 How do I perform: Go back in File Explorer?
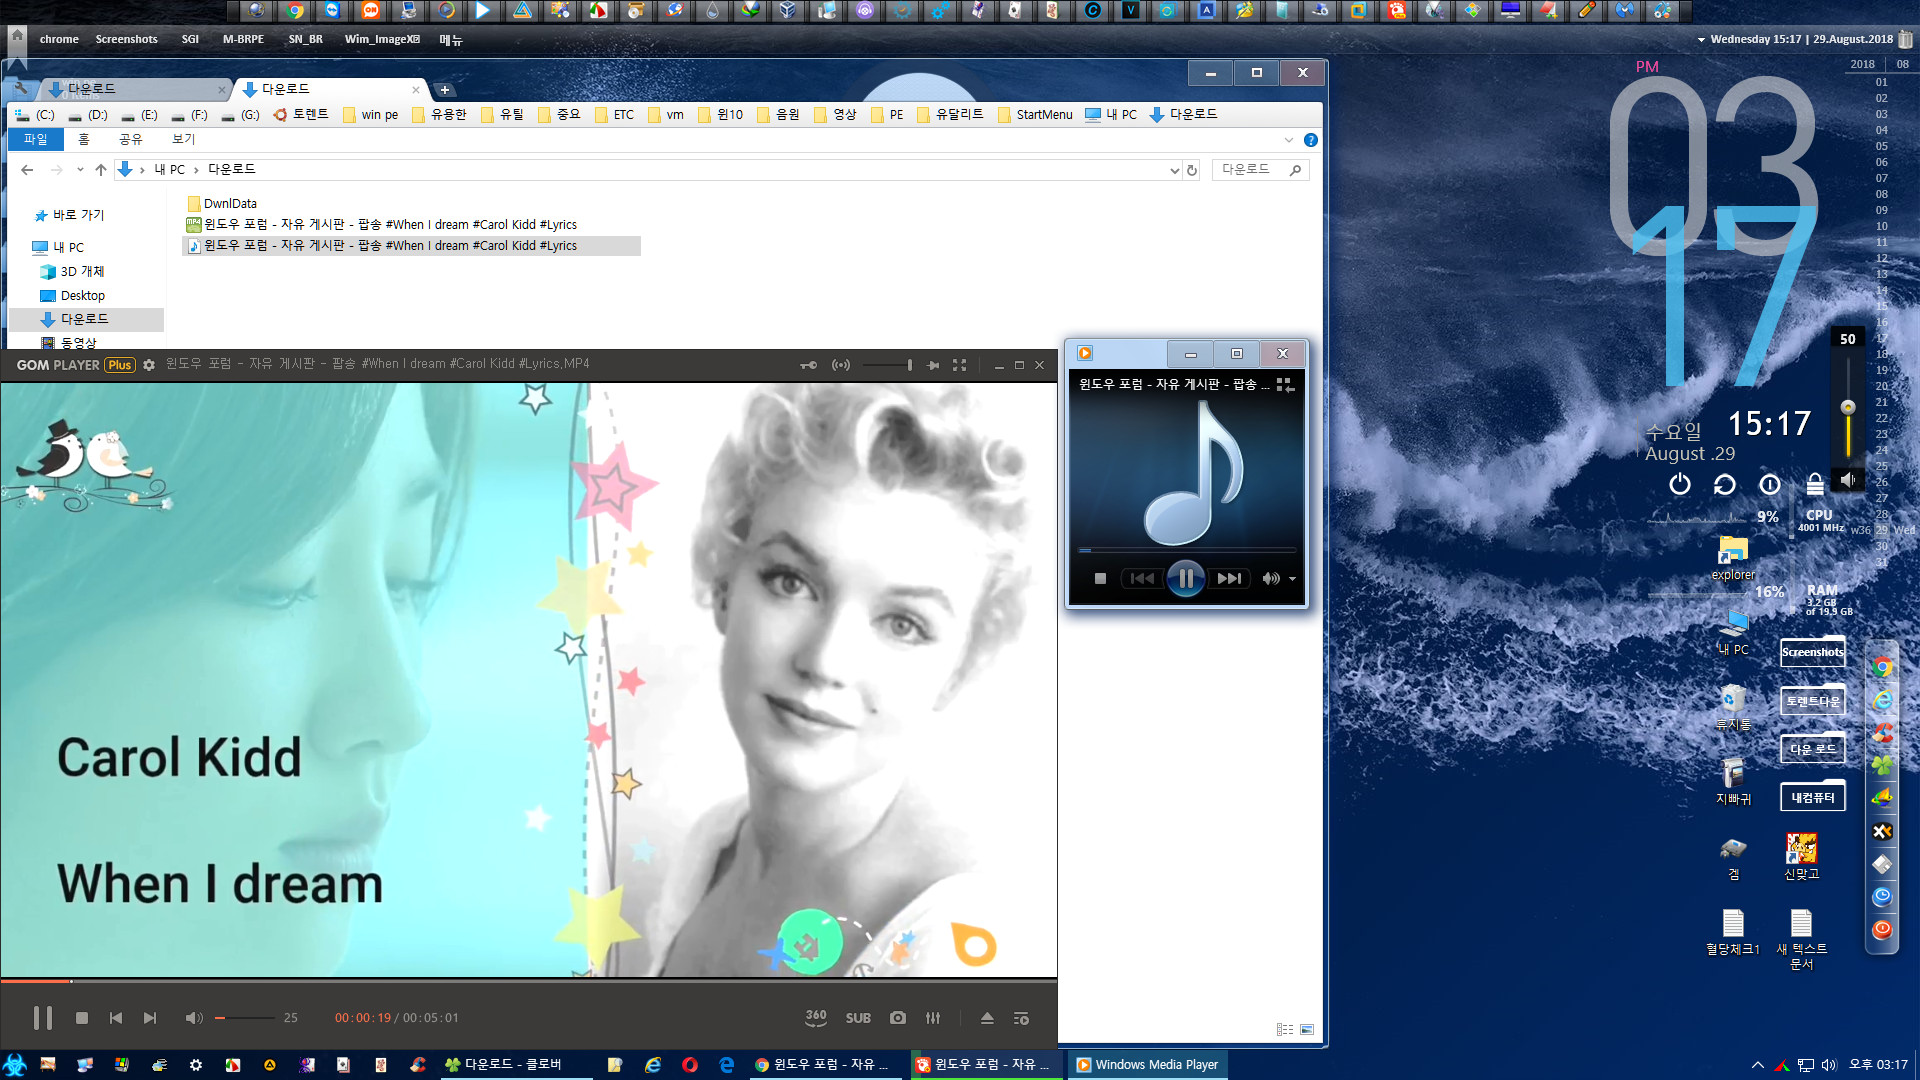[x=27, y=170]
